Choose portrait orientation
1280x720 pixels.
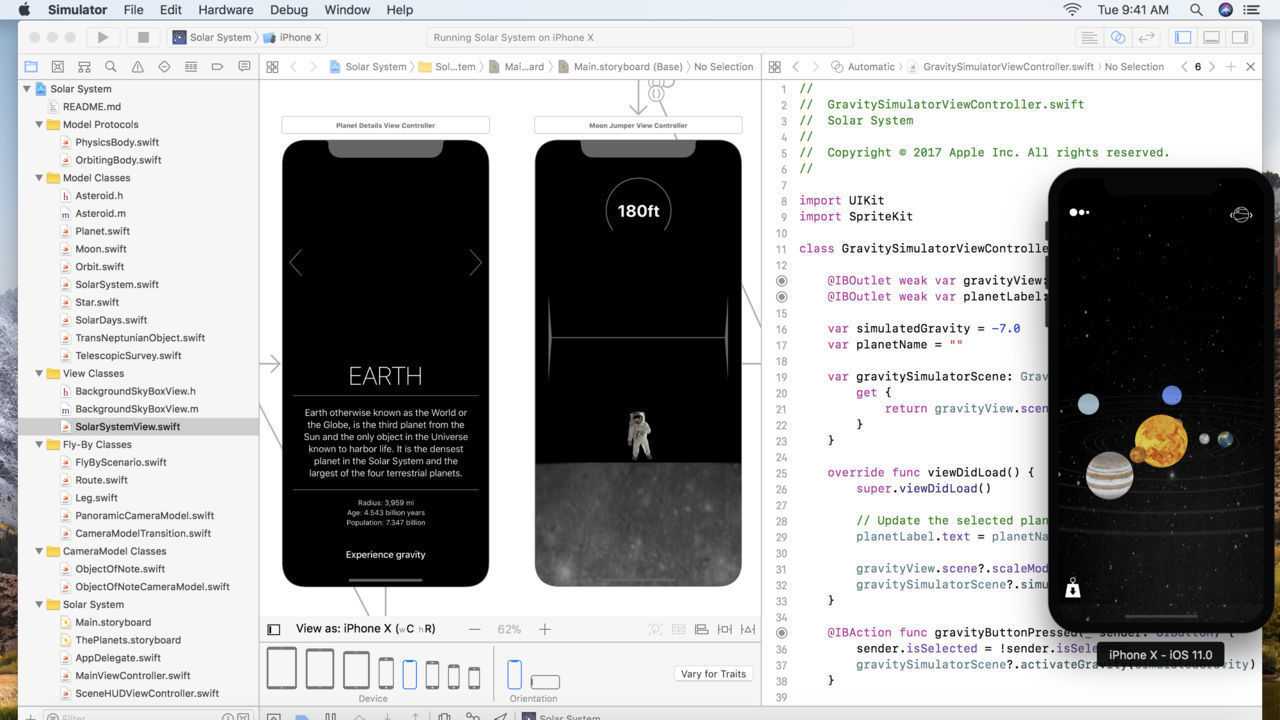[x=514, y=674]
